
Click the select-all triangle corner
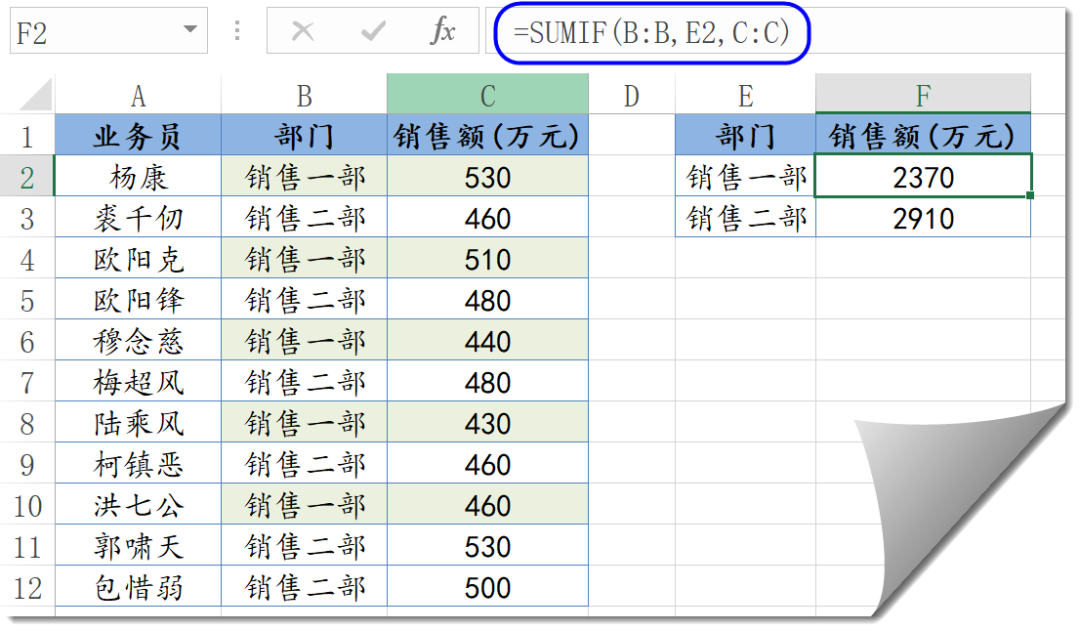point(36,94)
